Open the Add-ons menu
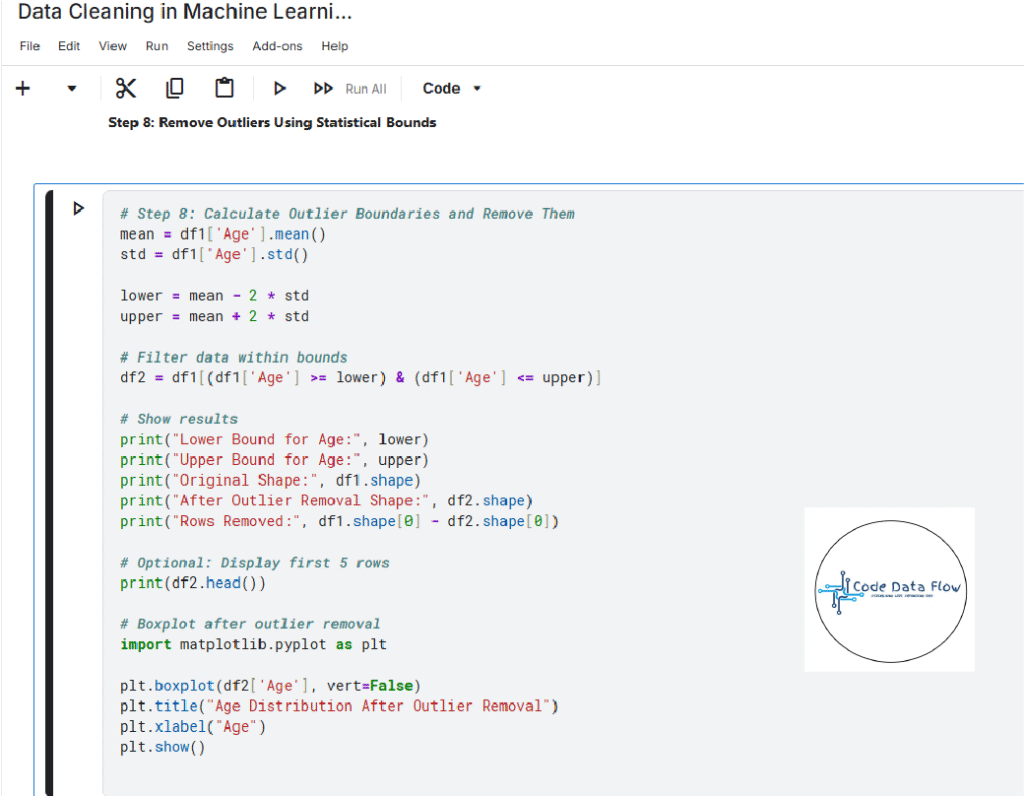 coord(277,46)
